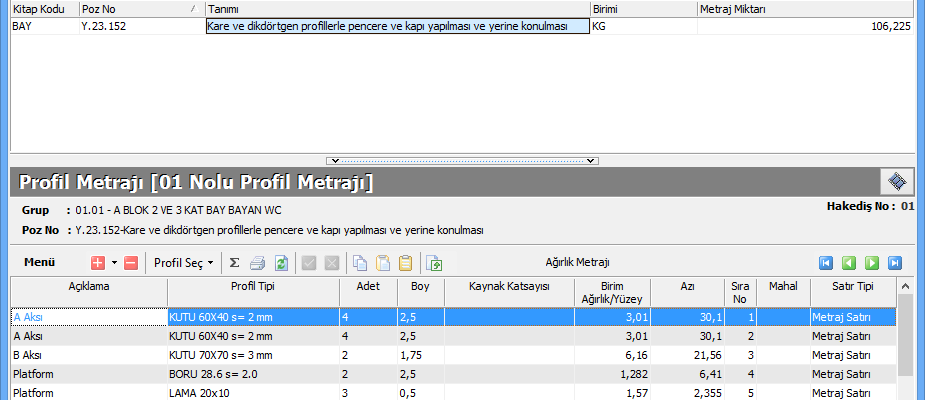
Task: Click the printer icon in toolbar
Action: [x=257, y=263]
